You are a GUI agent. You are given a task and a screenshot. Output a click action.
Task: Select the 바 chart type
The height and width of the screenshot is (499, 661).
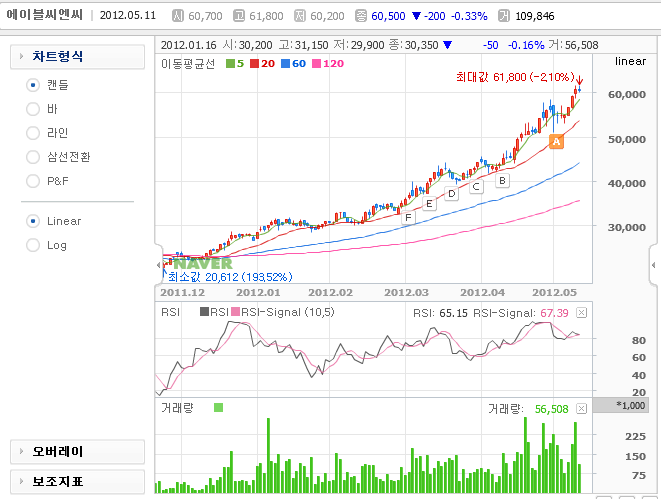click(33, 109)
